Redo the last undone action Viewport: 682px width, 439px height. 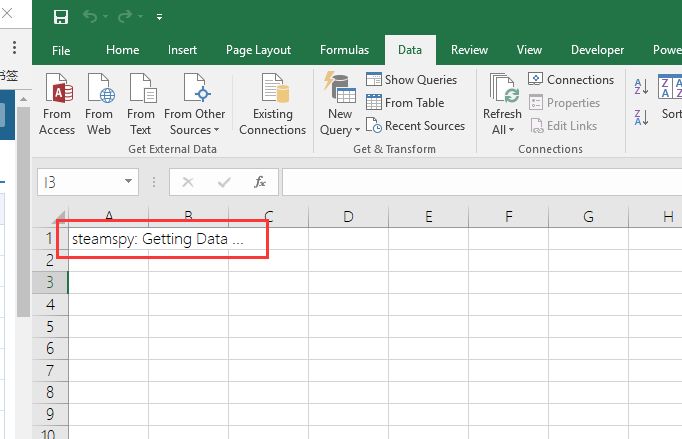click(125, 17)
